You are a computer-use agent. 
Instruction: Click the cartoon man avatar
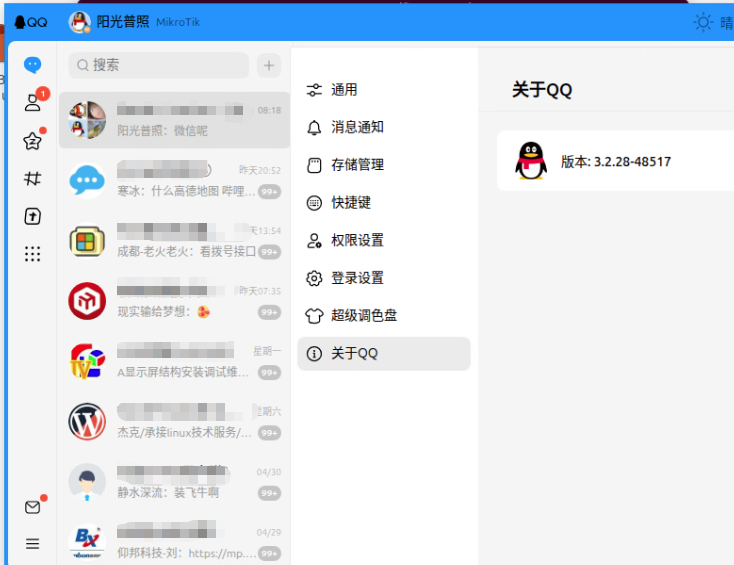tap(87, 482)
